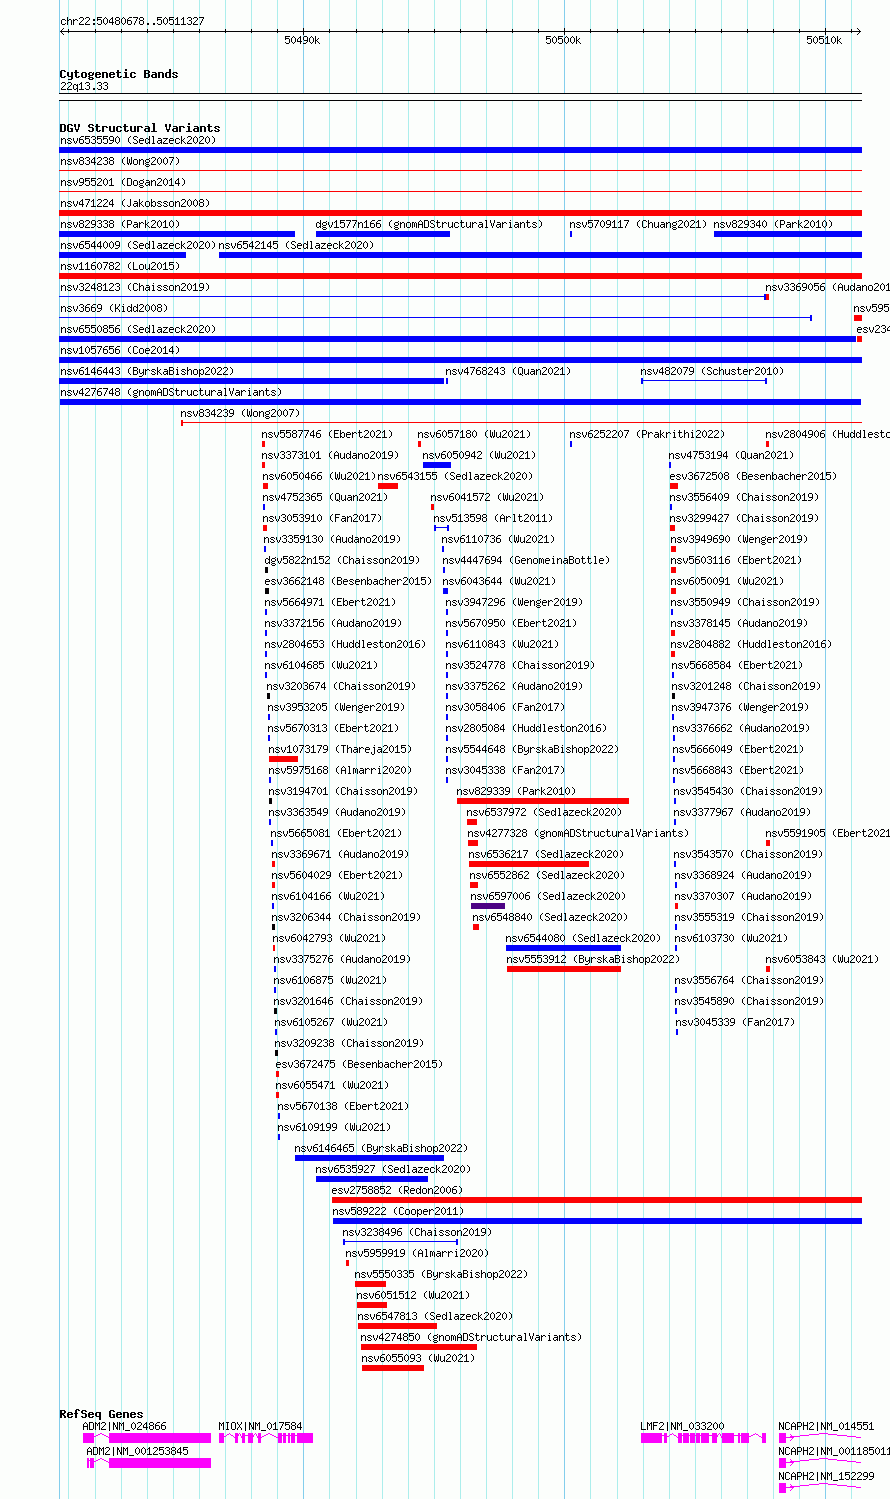This screenshot has height=1499, width=890.
Task: Select the RefSeq Genes track title
Action: (101, 1414)
